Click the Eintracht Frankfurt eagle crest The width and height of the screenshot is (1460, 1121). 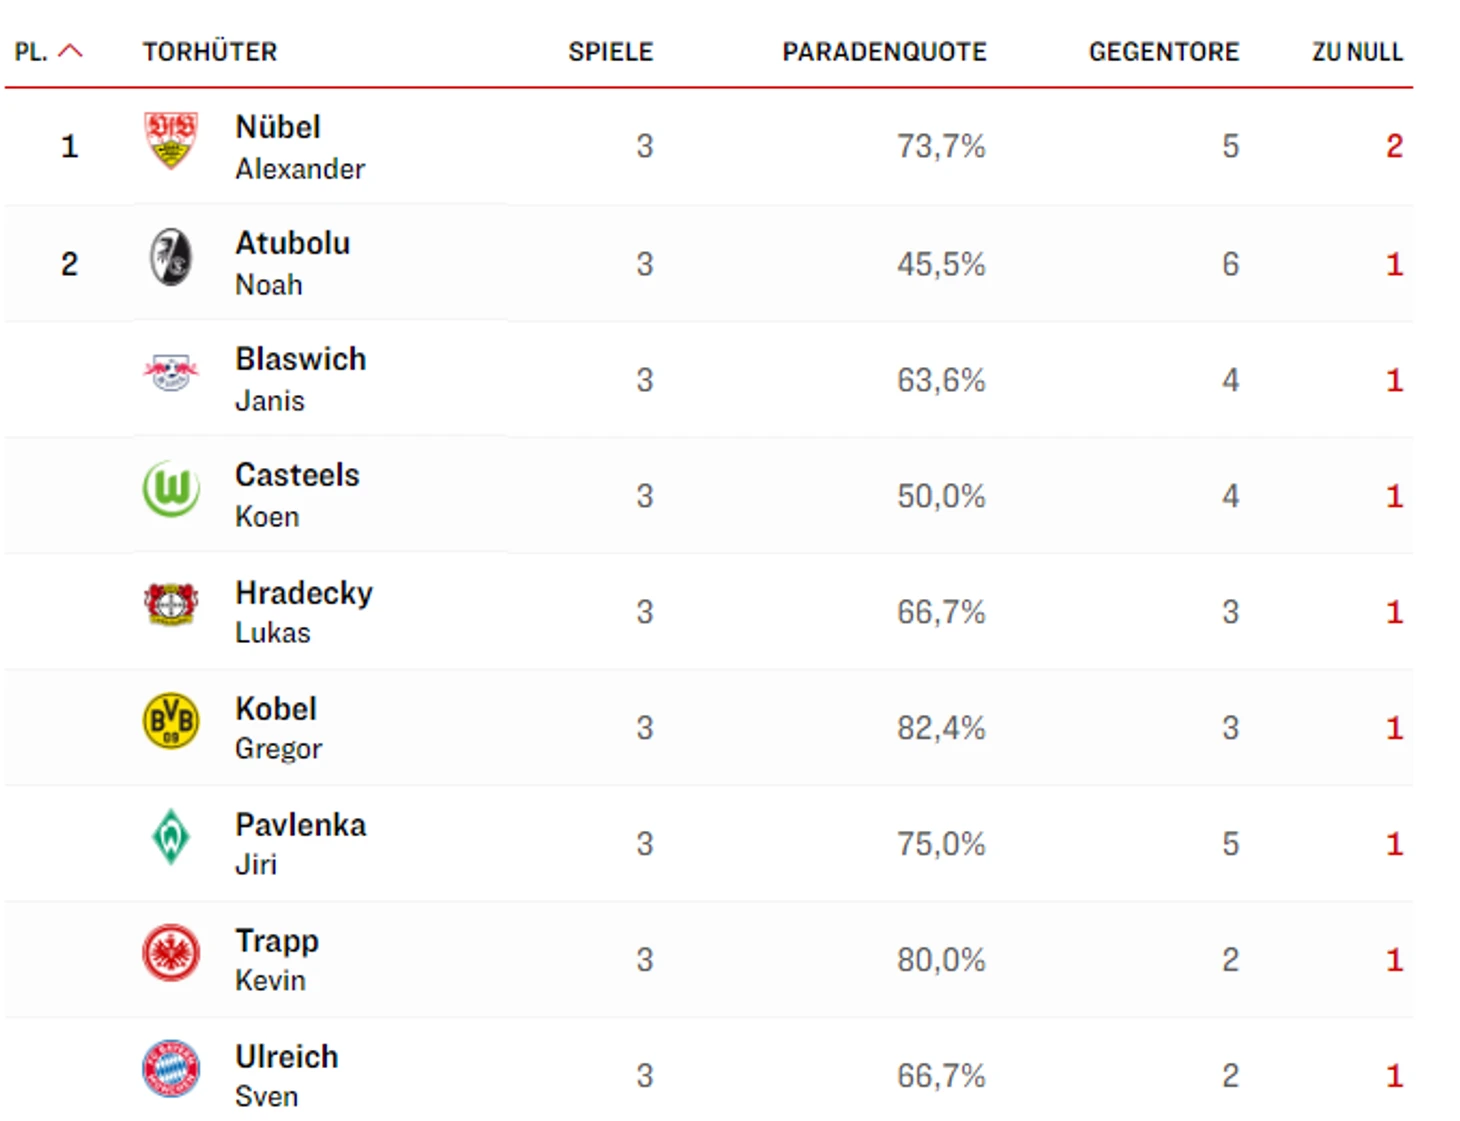coord(171,953)
